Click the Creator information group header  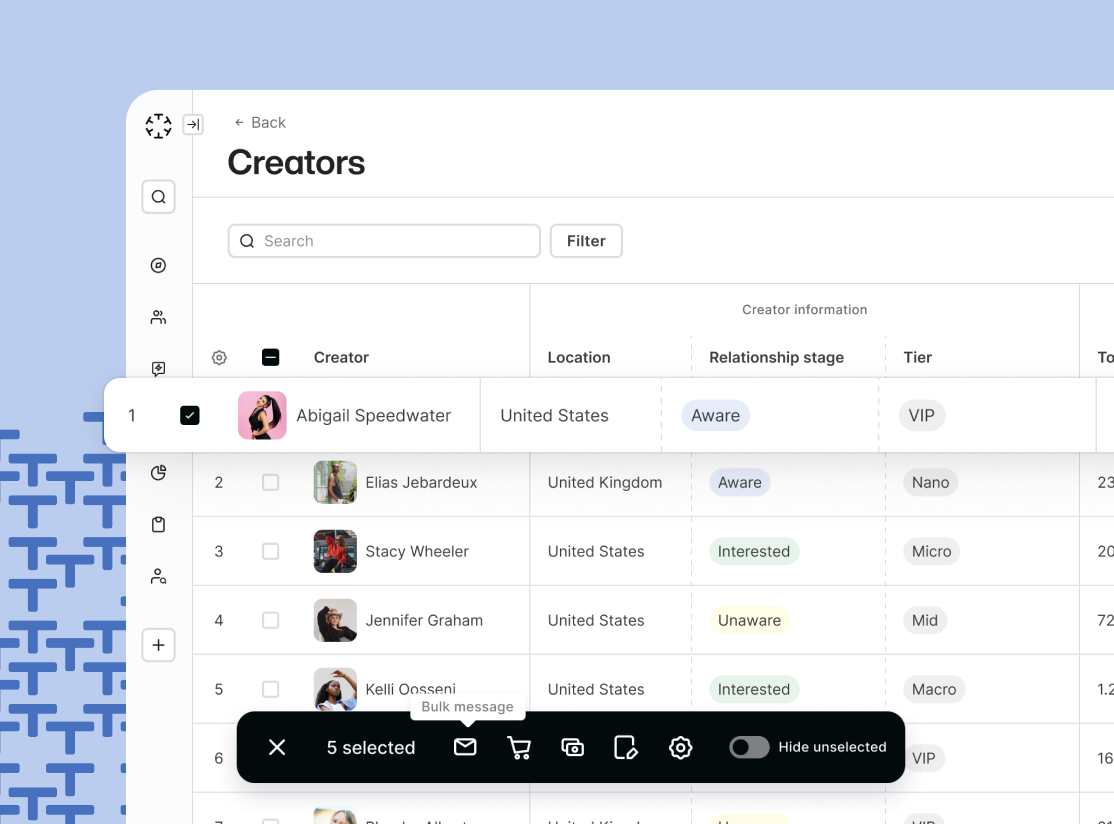(x=804, y=310)
